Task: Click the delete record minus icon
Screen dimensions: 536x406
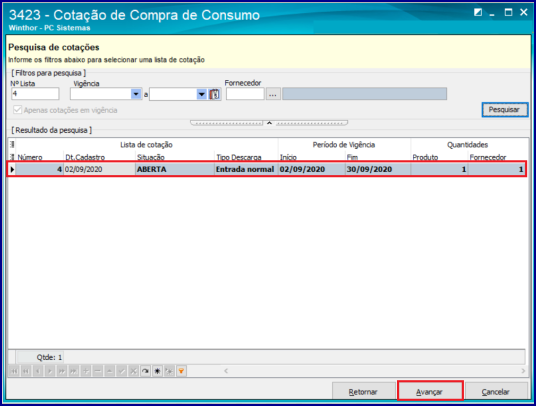Action: (x=98, y=371)
